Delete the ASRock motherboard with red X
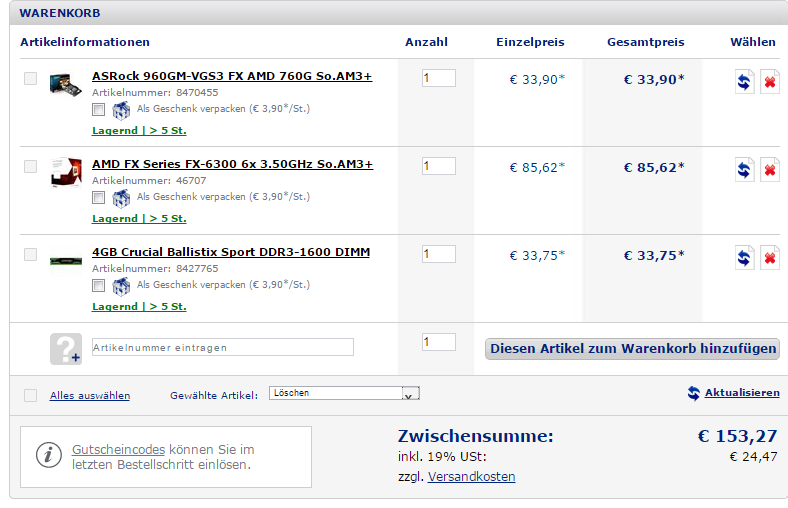 (x=770, y=81)
